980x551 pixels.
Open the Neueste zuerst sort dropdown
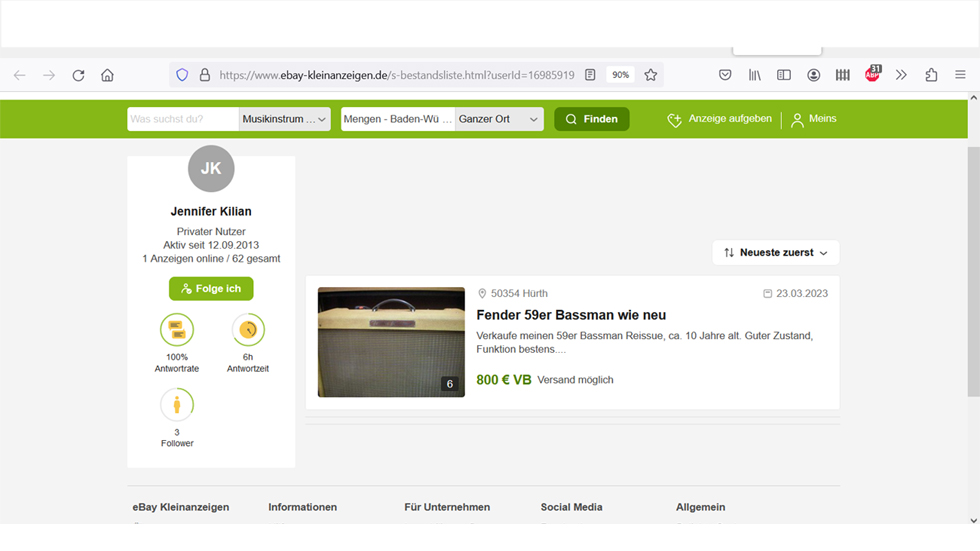point(776,252)
